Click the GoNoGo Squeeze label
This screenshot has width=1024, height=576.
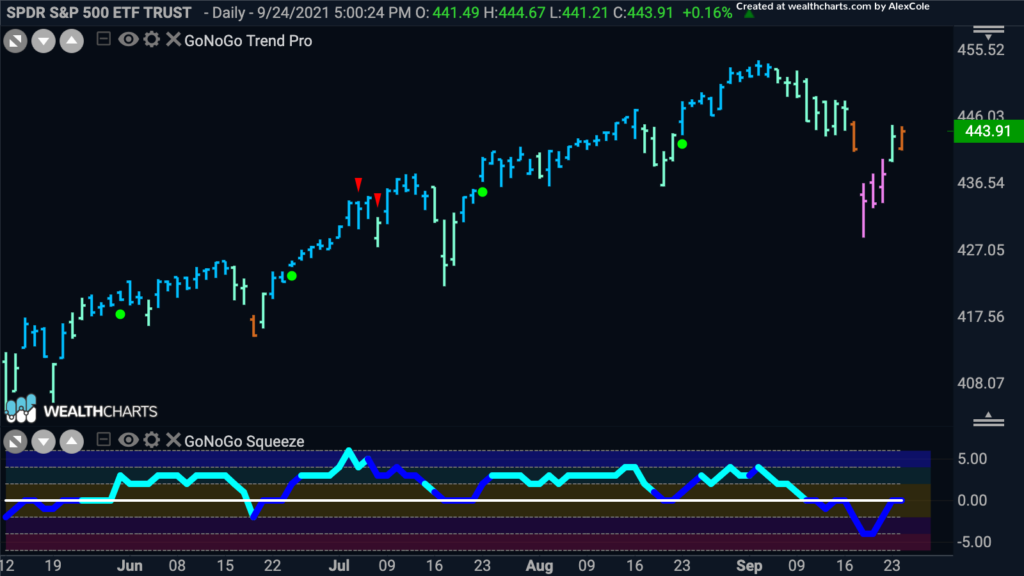(244, 441)
